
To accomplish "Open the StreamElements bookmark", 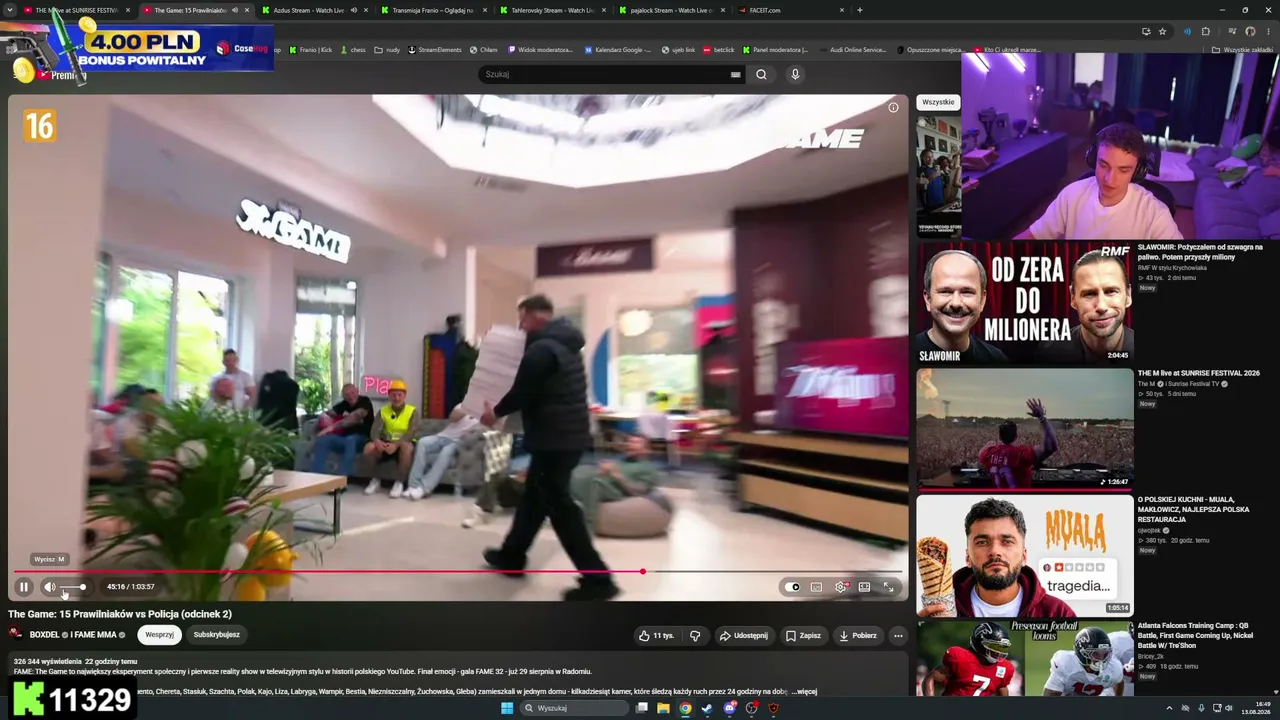I will [435, 49].
